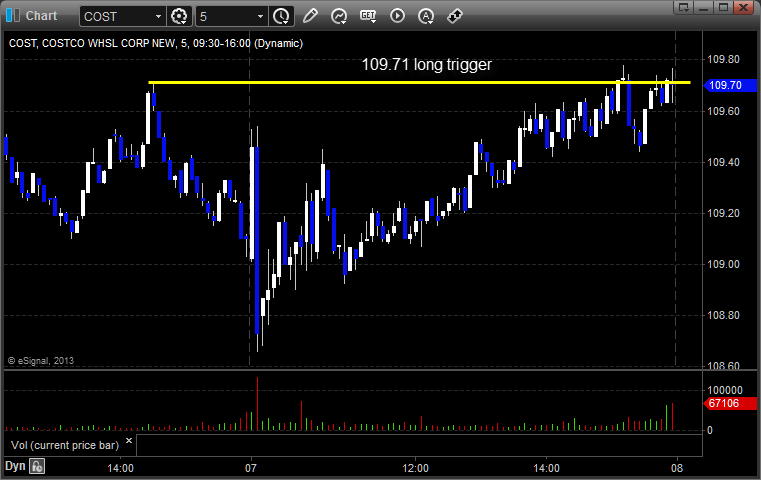The width and height of the screenshot is (761, 480).
Task: Click the bar replay play button
Action: 397,16
